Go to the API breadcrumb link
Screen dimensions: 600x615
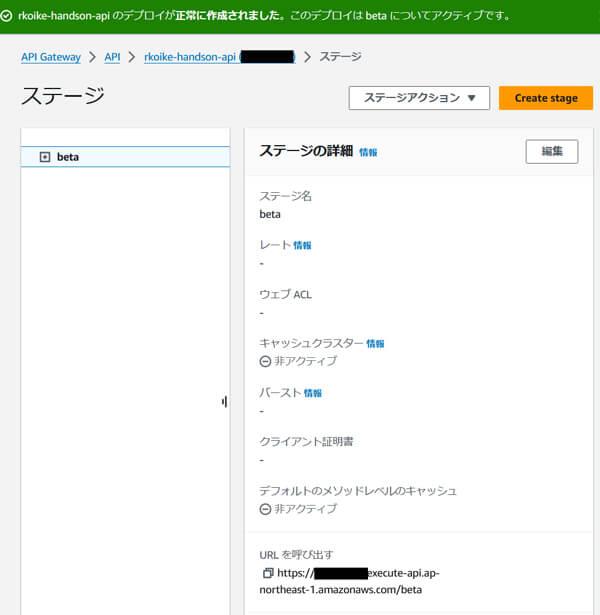pos(112,57)
